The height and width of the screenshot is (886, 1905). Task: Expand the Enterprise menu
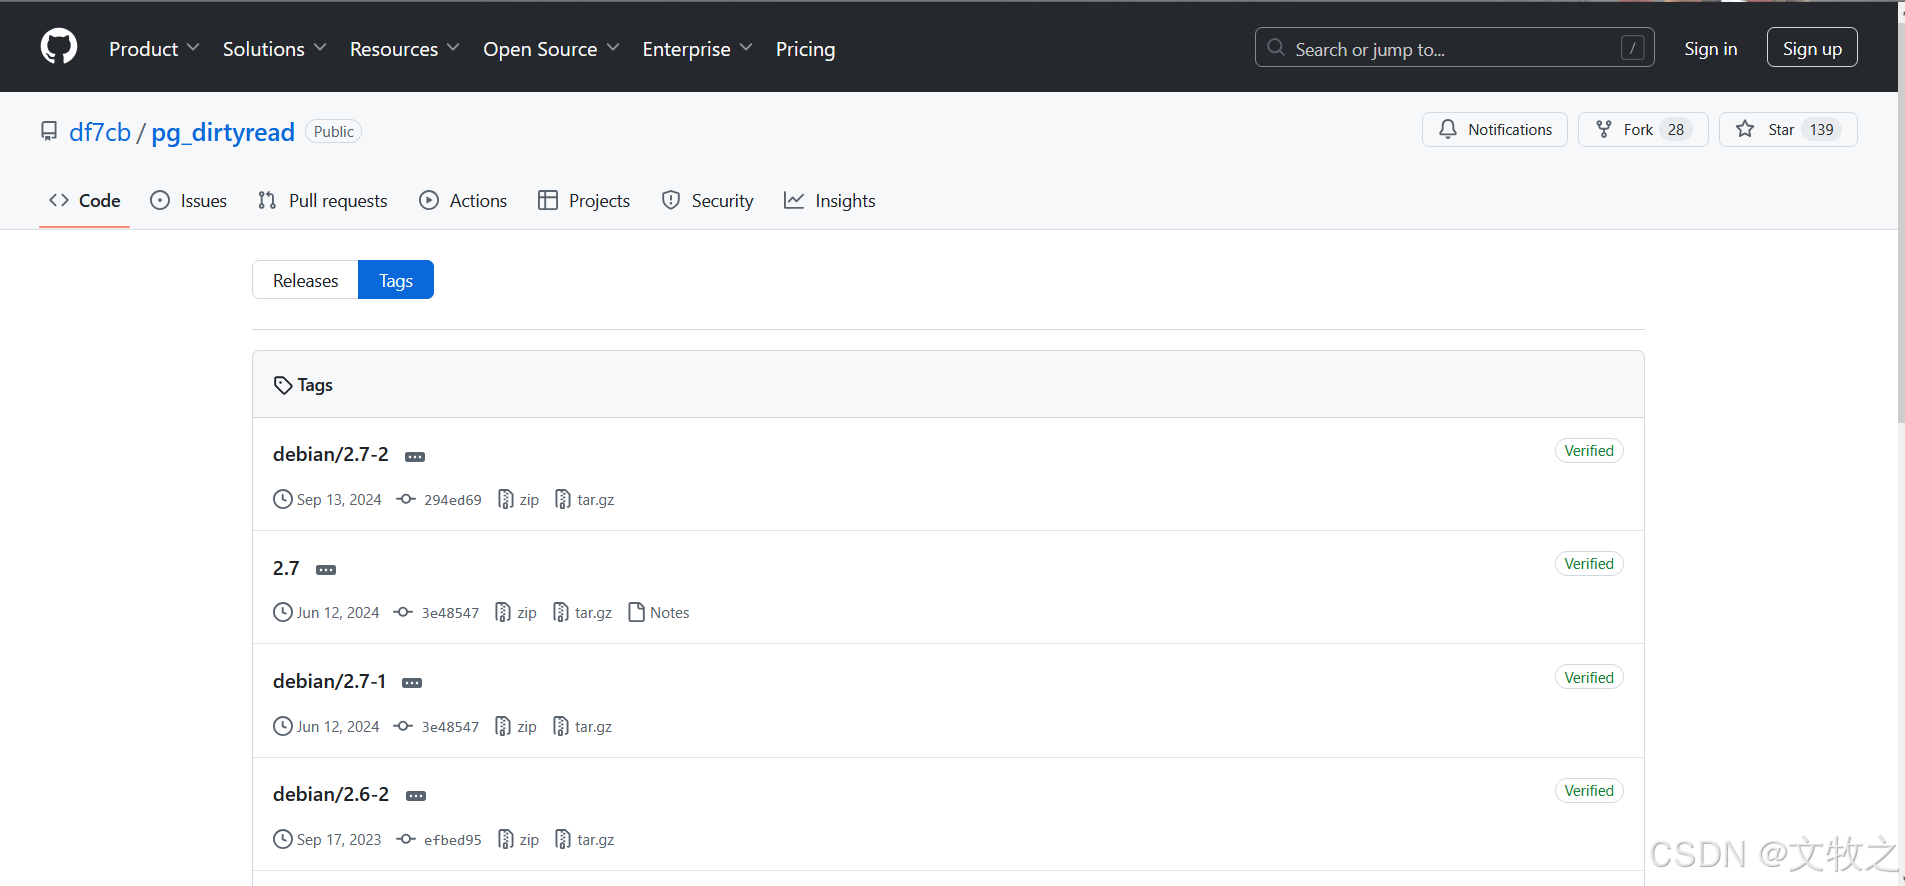pos(697,49)
